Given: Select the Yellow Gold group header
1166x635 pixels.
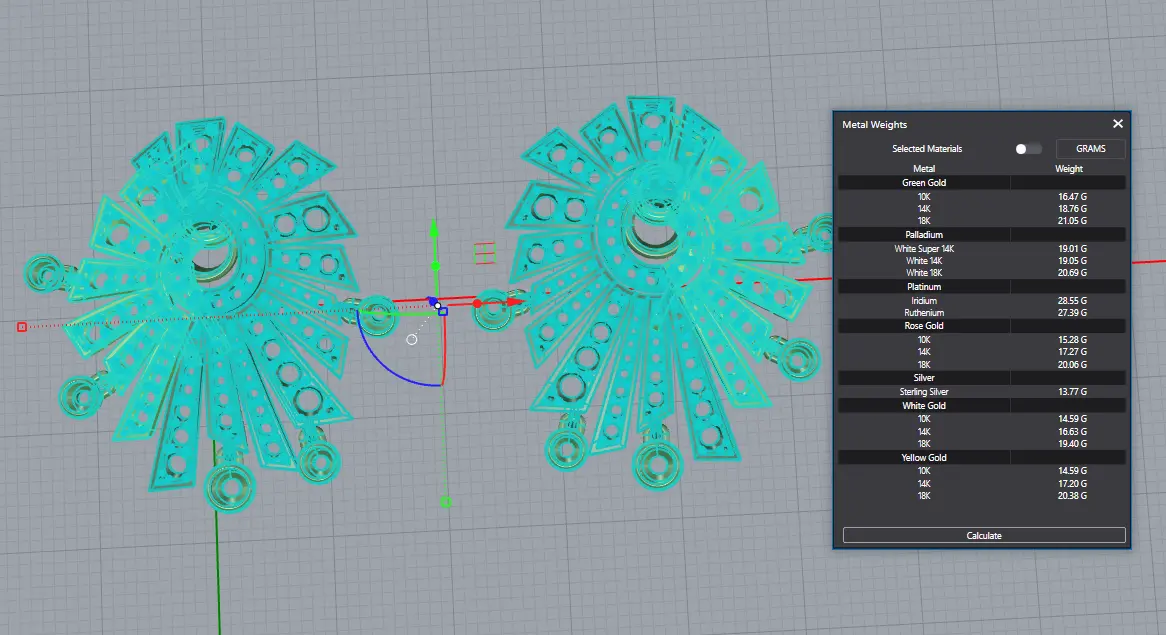Looking at the screenshot, I should coord(924,458).
